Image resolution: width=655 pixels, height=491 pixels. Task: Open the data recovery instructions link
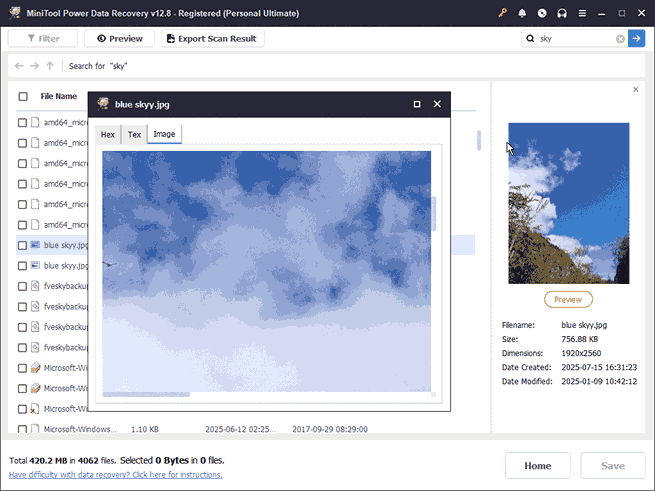pyautogui.click(x=116, y=475)
